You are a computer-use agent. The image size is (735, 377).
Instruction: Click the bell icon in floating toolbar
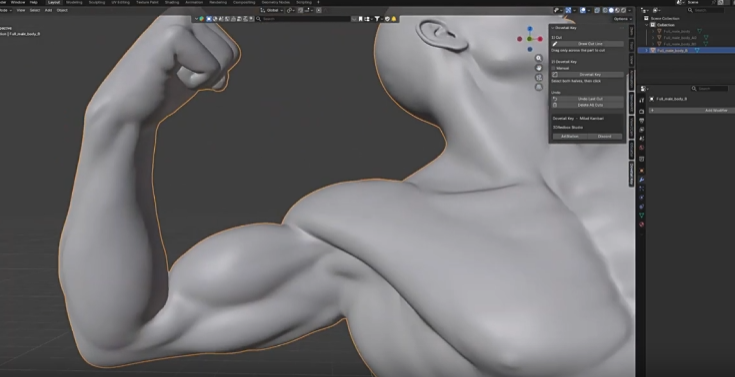pyautogui.click(x=394, y=19)
